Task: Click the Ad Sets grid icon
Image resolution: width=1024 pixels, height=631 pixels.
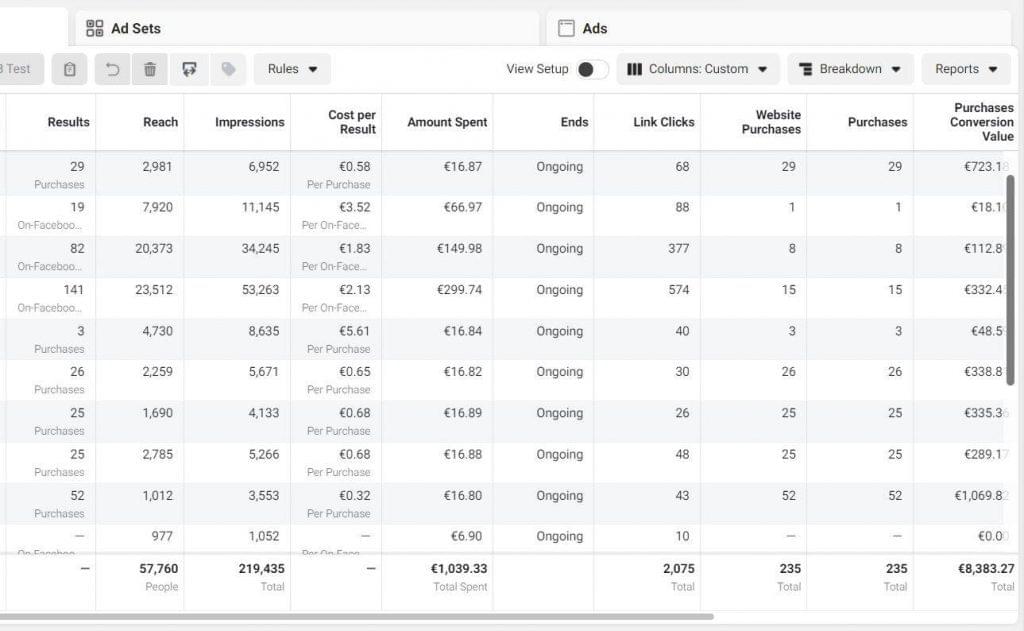Action: [95, 28]
